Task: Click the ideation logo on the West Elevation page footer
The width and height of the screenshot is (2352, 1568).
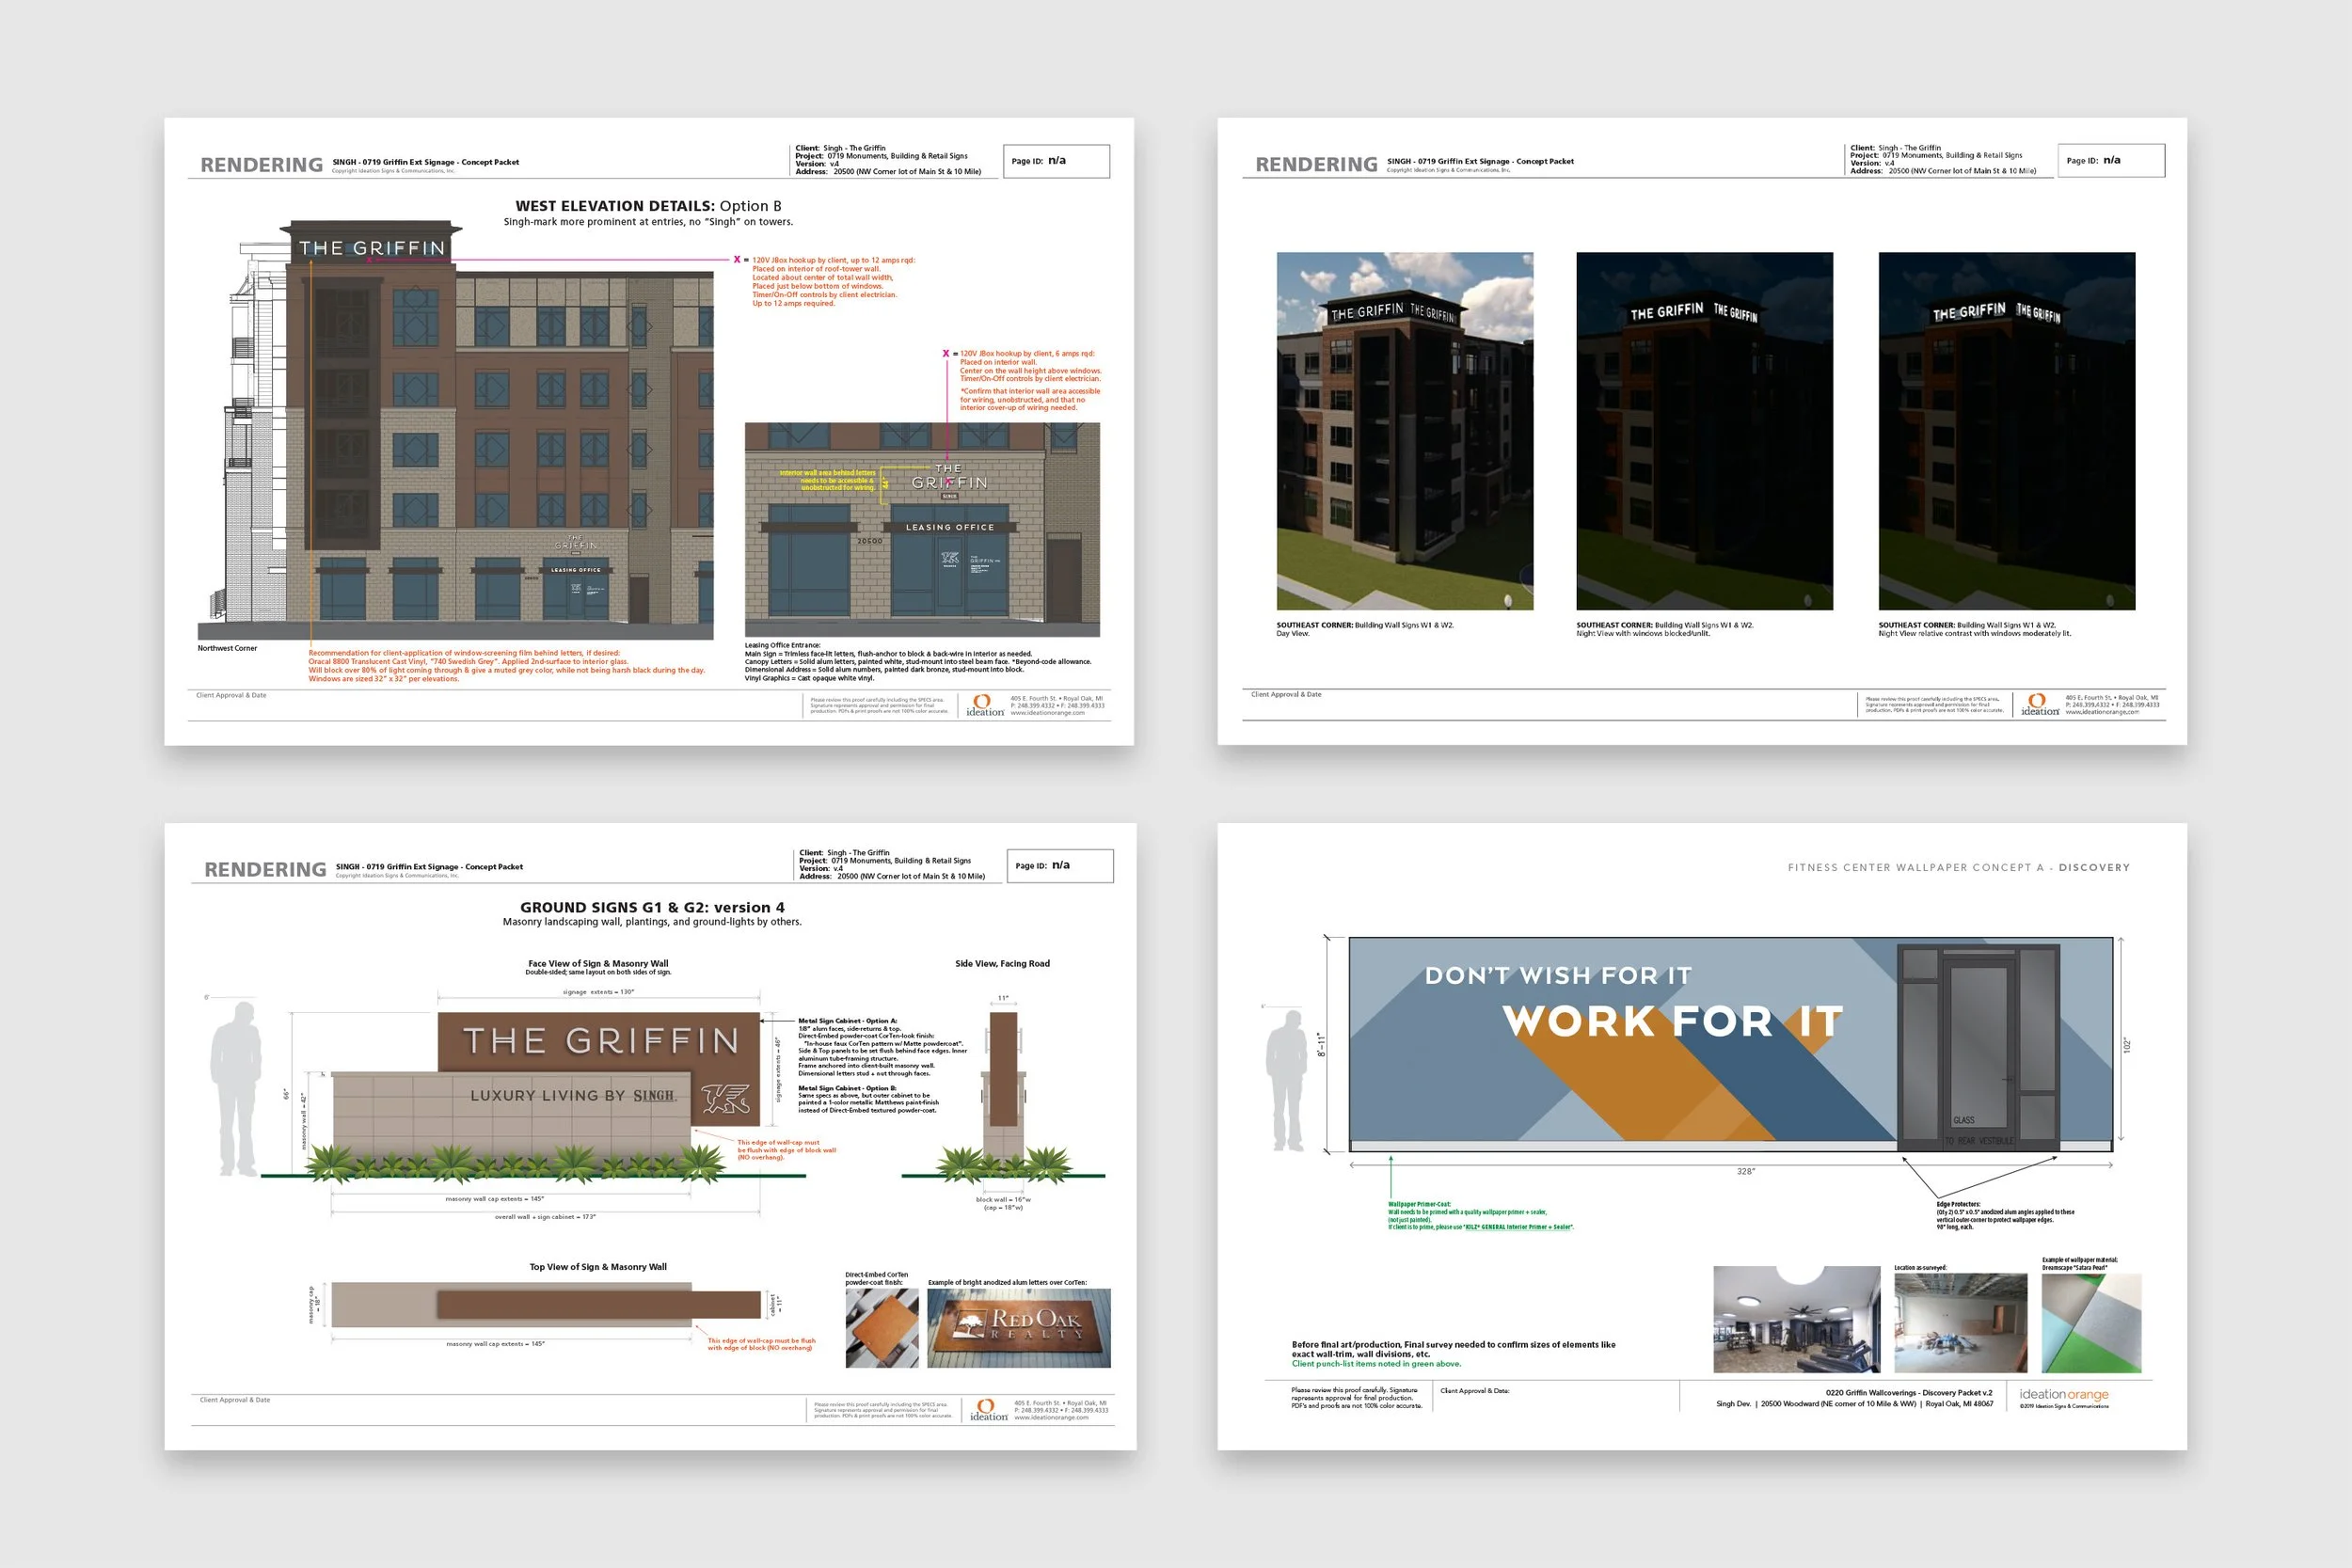Action: click(985, 705)
